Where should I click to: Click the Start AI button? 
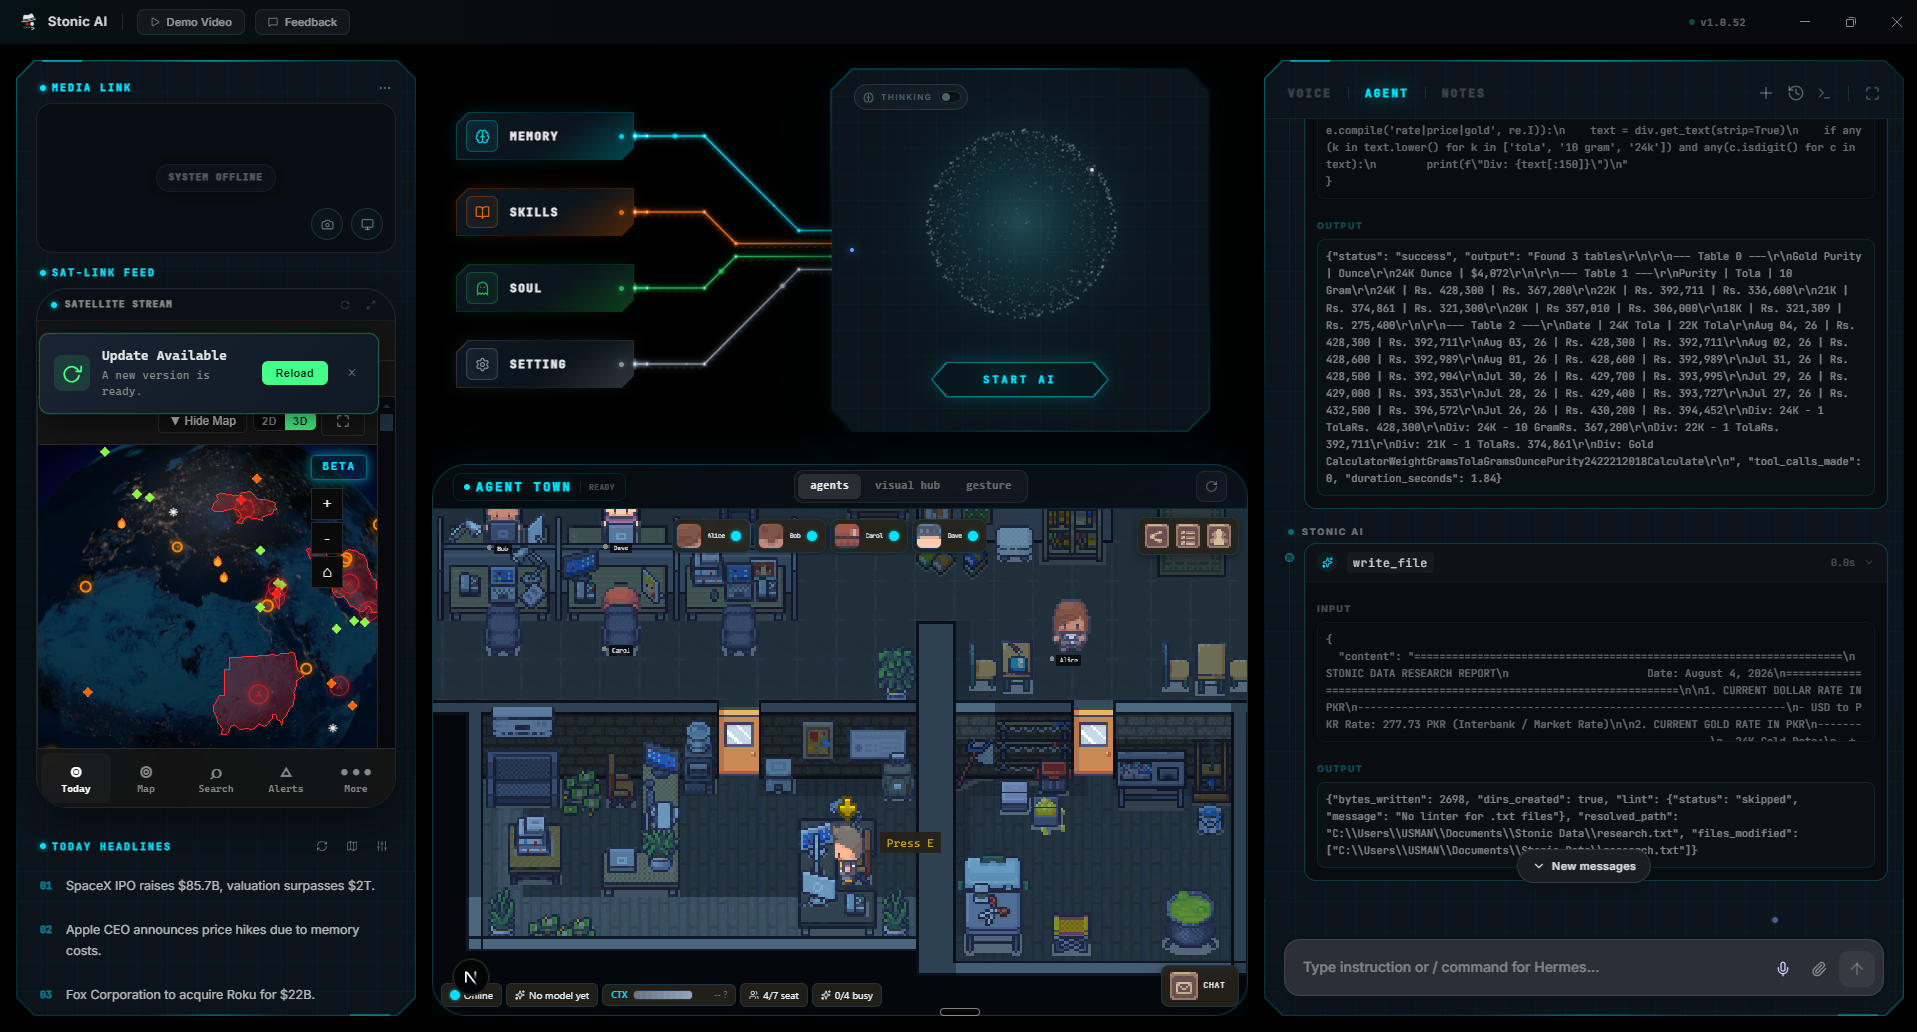[1019, 380]
